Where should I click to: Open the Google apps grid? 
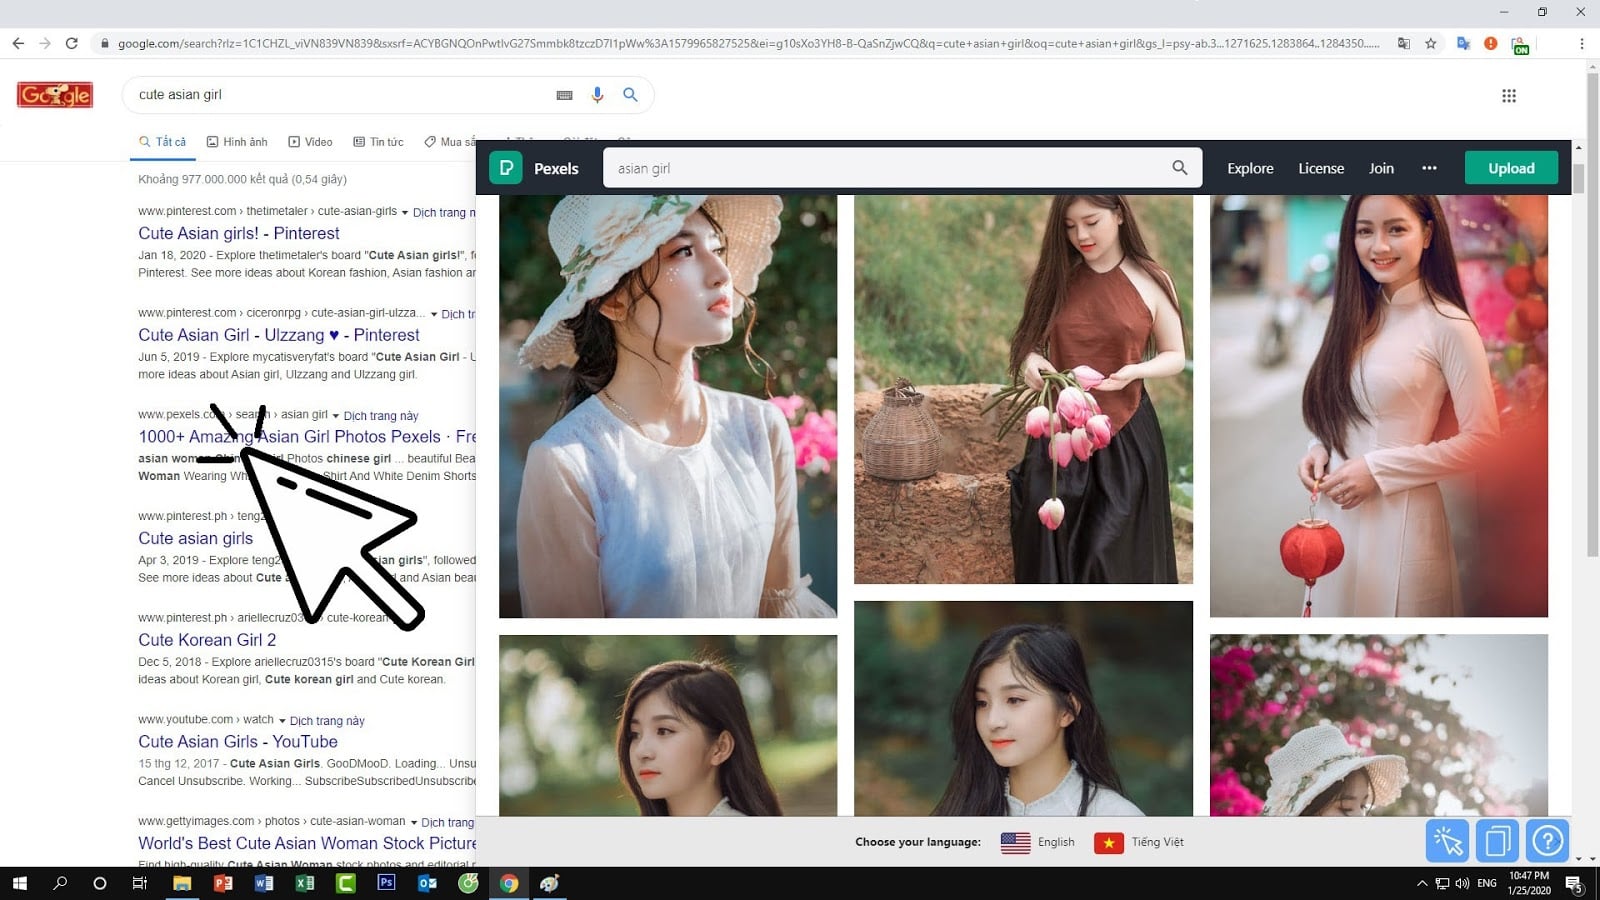1509,96
